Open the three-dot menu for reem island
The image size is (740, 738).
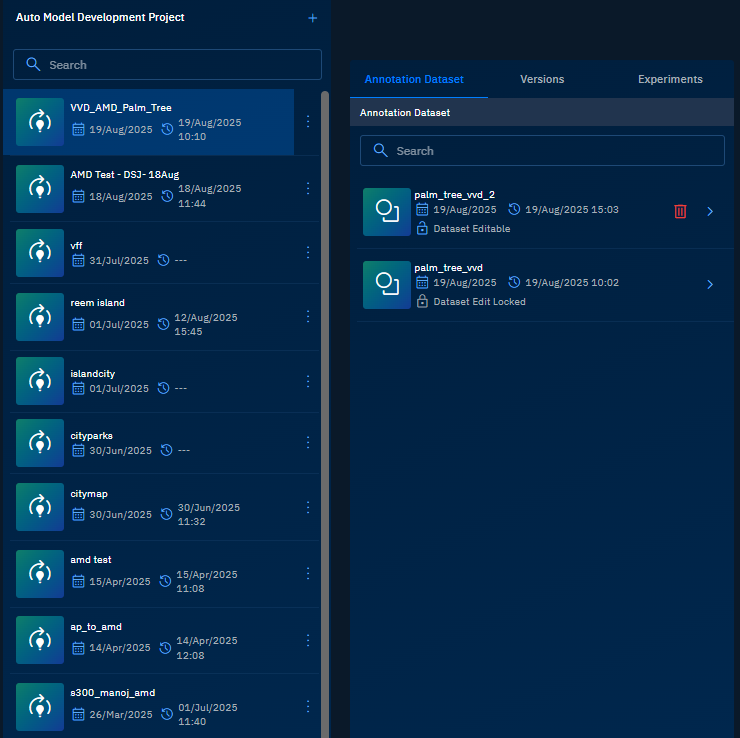308,317
